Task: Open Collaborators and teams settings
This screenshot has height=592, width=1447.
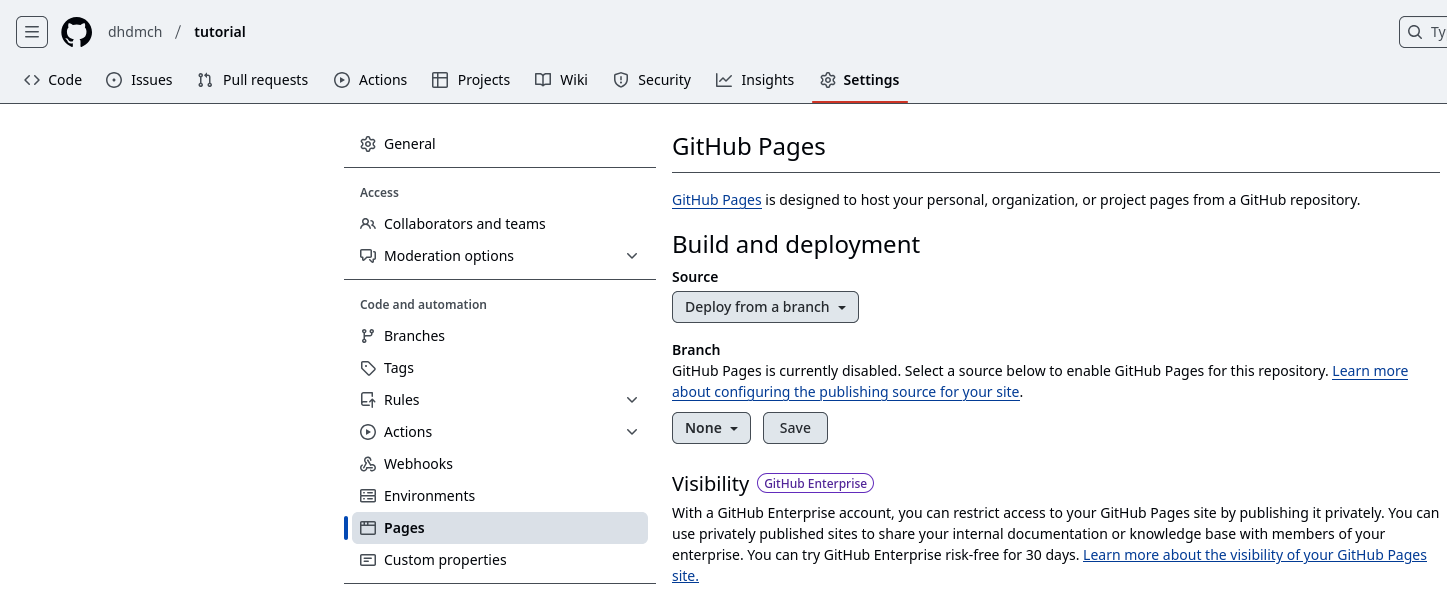Action: point(464,224)
